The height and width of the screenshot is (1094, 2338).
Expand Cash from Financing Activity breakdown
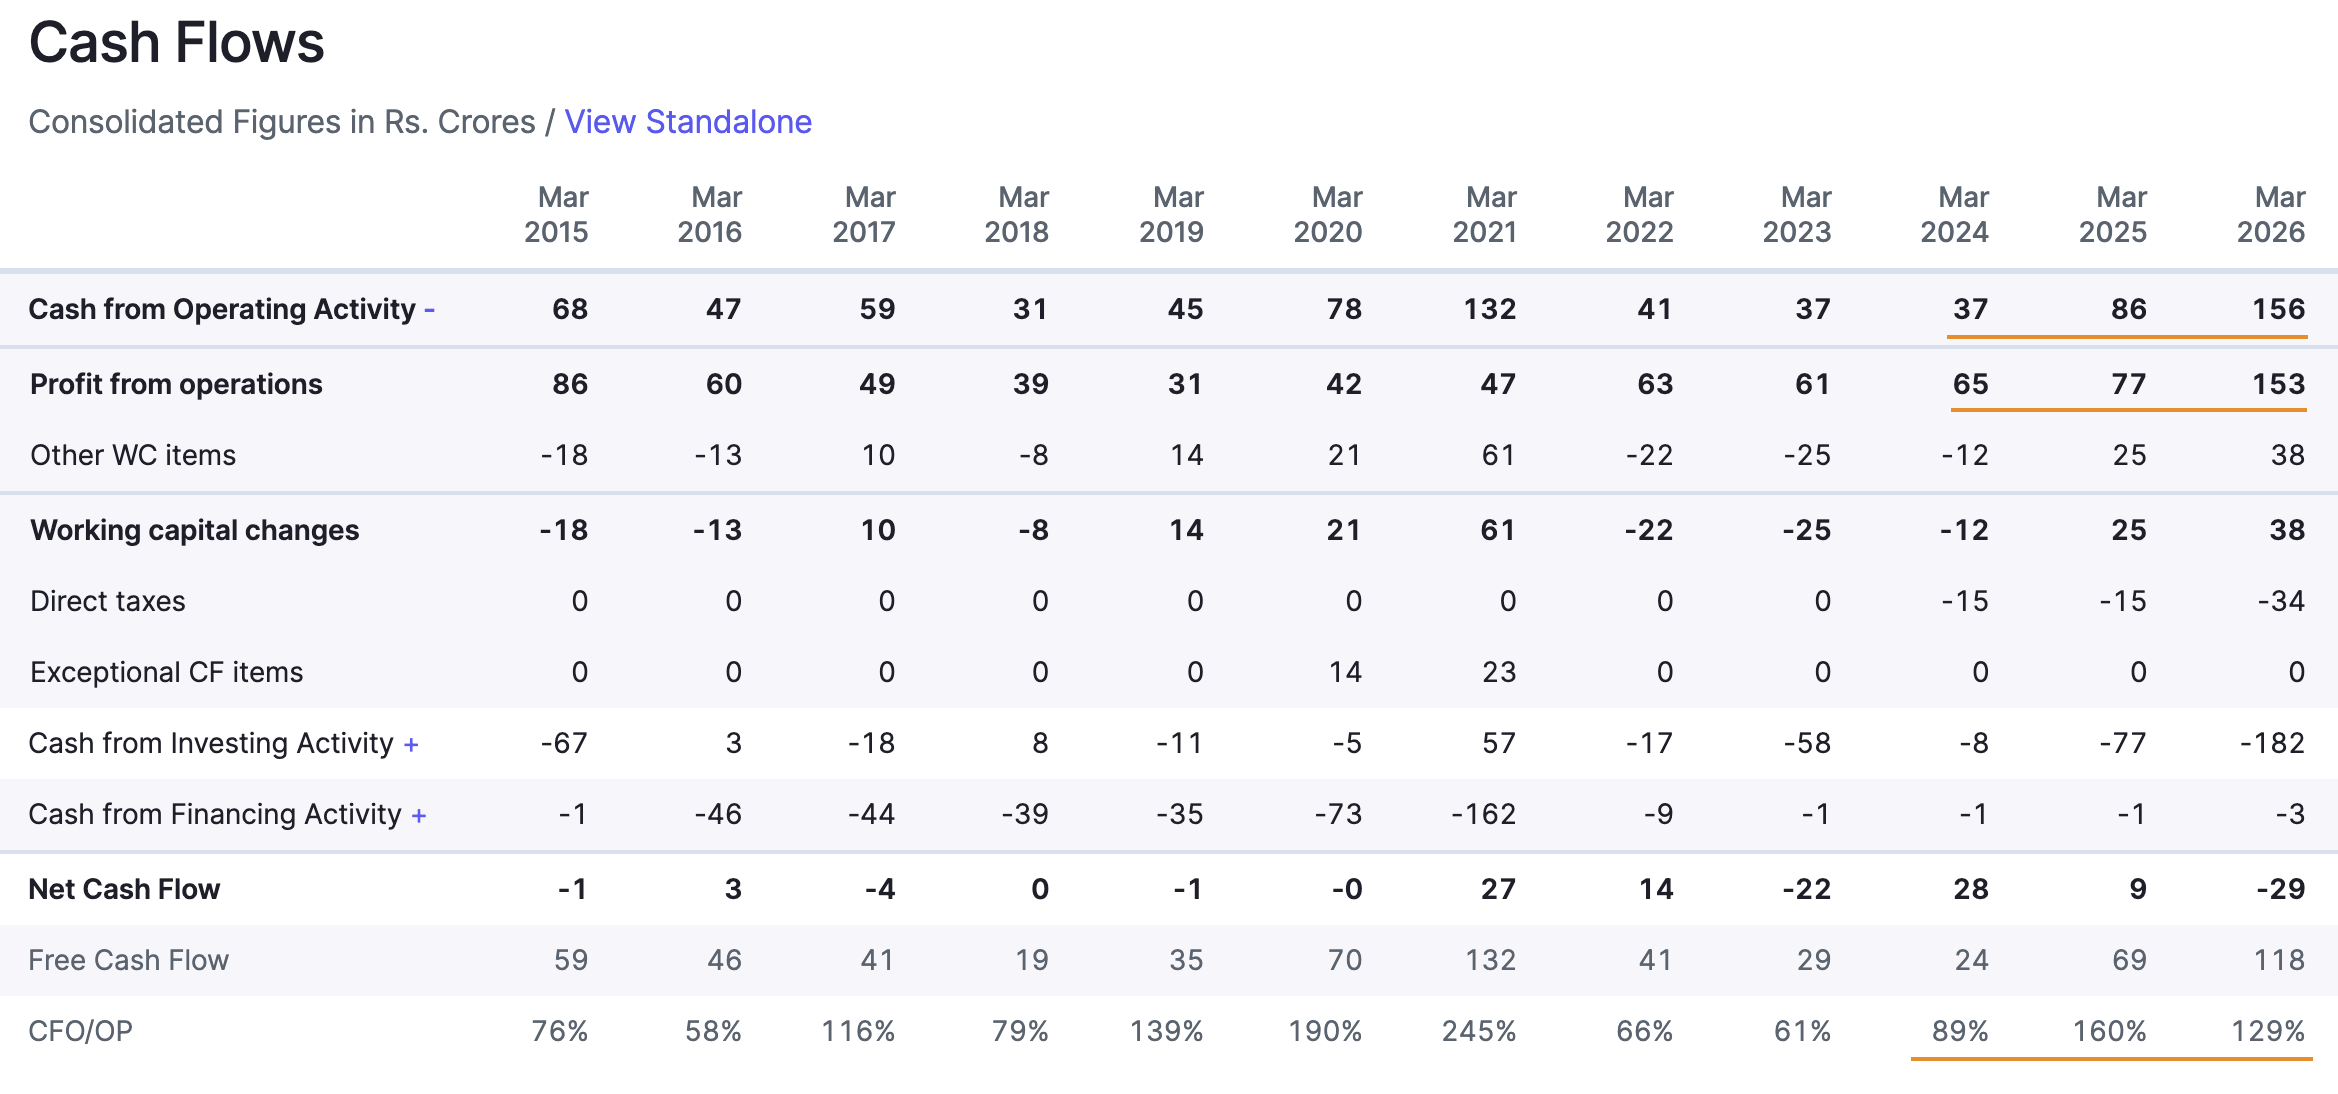click(x=419, y=815)
